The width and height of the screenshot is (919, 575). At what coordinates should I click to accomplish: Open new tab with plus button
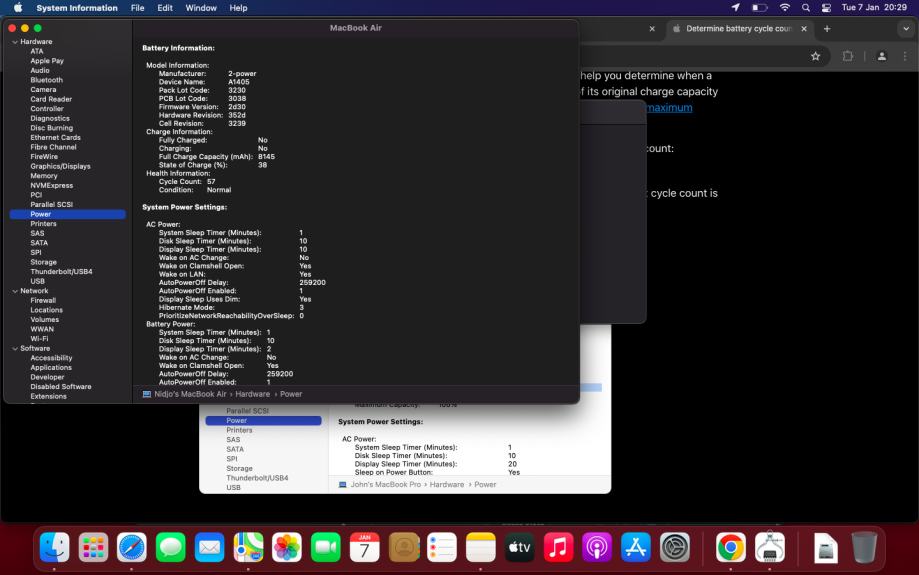click(827, 29)
